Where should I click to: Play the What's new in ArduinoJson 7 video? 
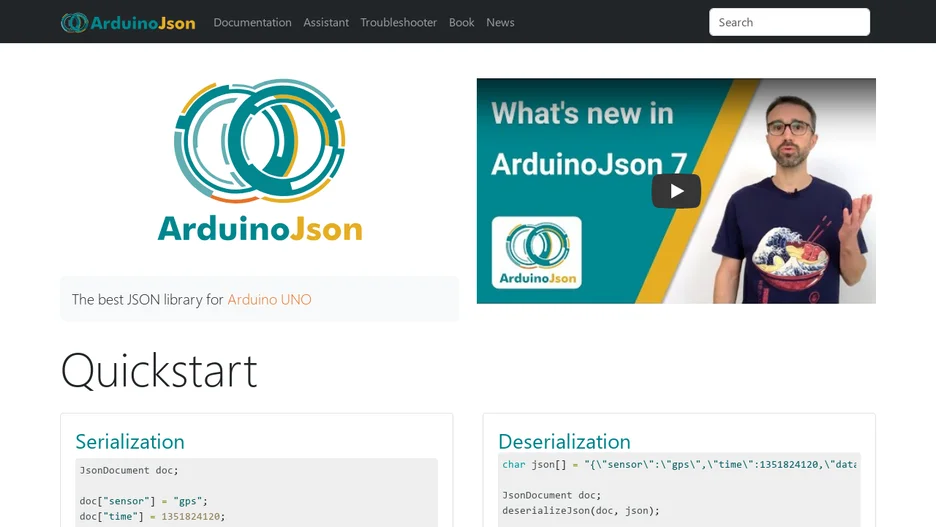coord(676,191)
